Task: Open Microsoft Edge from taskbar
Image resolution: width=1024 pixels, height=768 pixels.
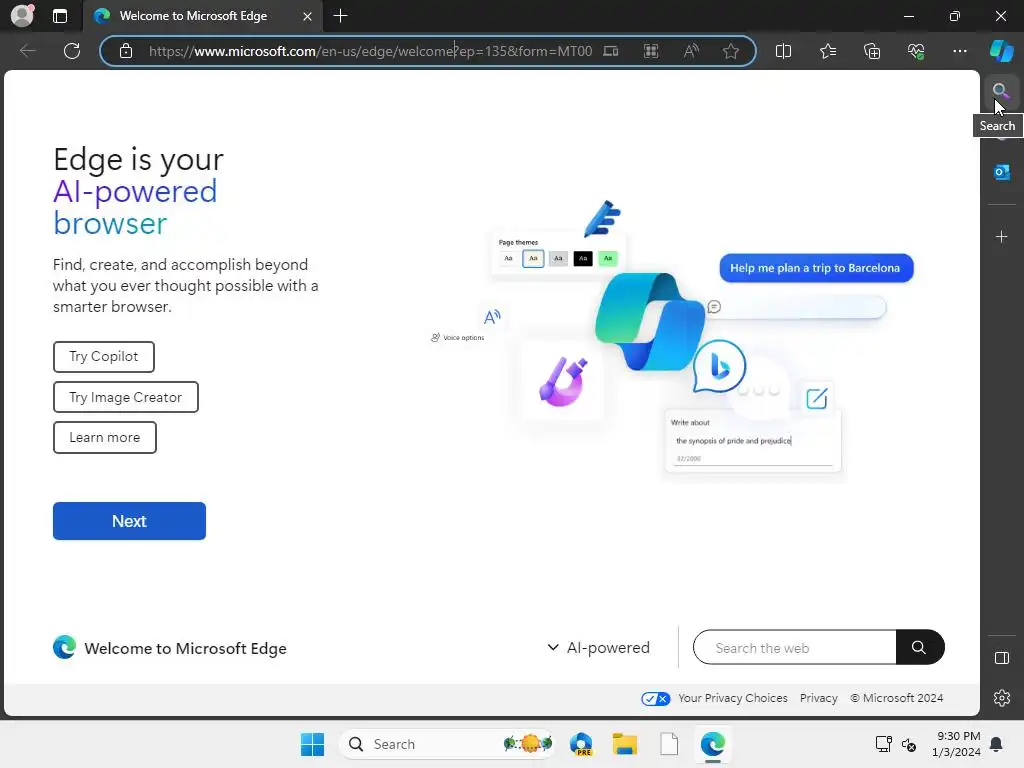Action: tap(712, 744)
